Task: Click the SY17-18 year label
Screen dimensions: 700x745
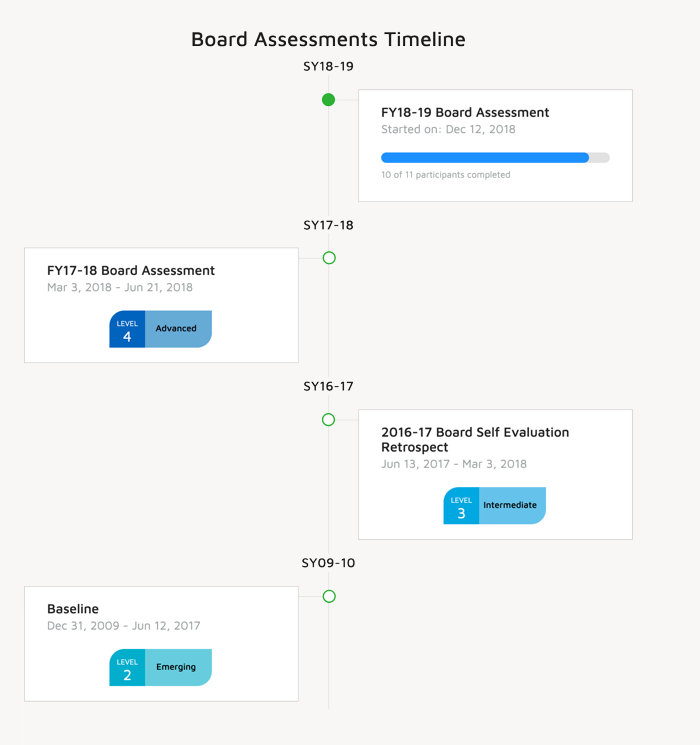Action: [328, 225]
